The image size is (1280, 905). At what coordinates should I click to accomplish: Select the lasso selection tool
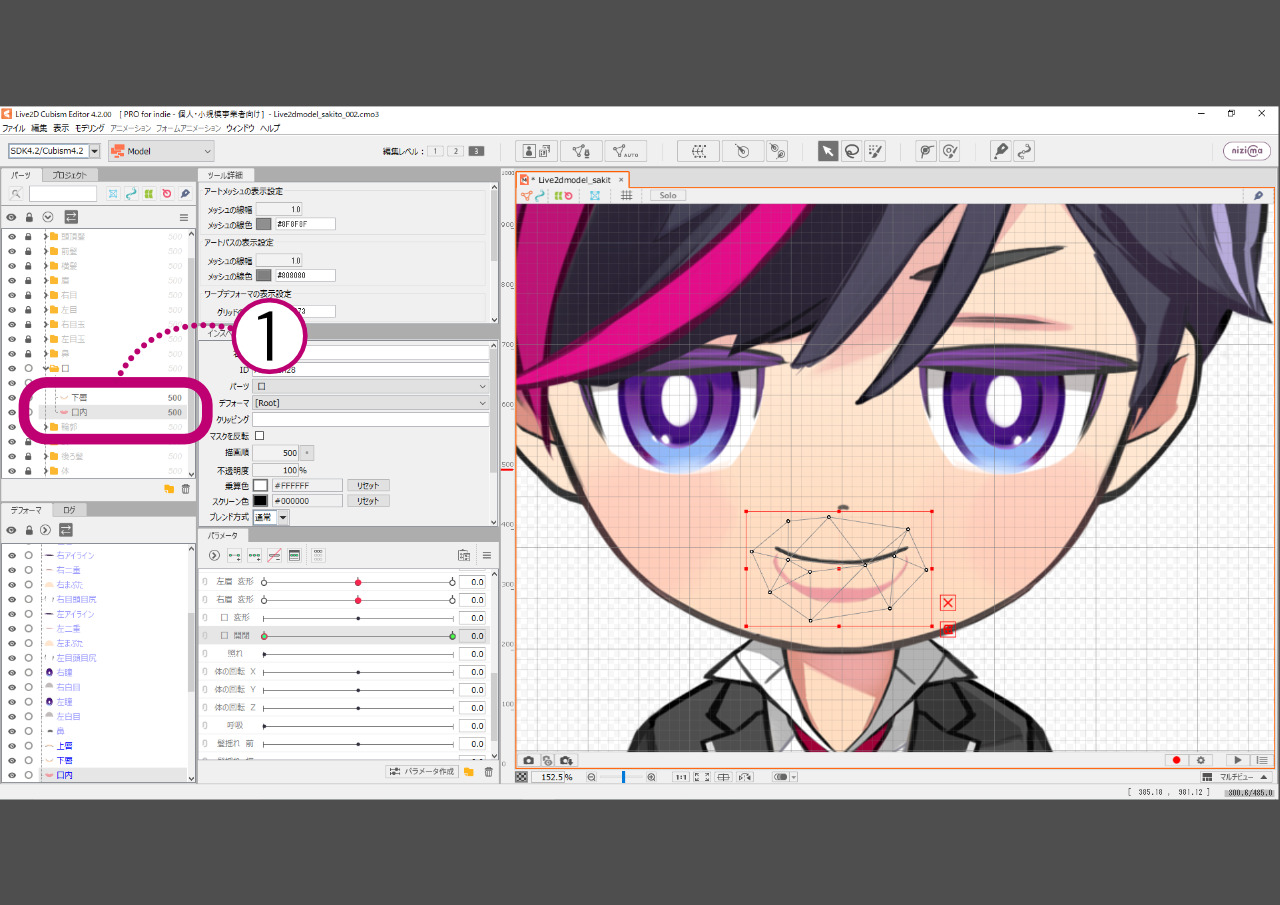(x=852, y=151)
